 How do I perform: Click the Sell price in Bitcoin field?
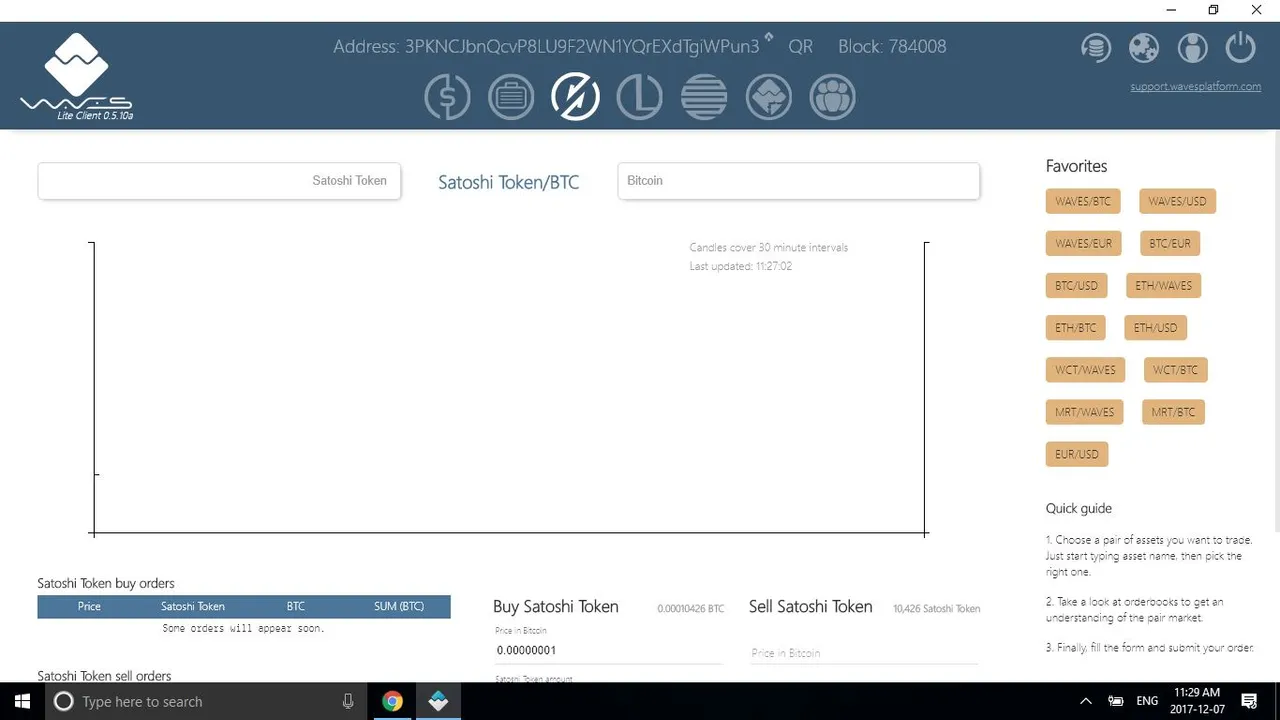tap(864, 653)
